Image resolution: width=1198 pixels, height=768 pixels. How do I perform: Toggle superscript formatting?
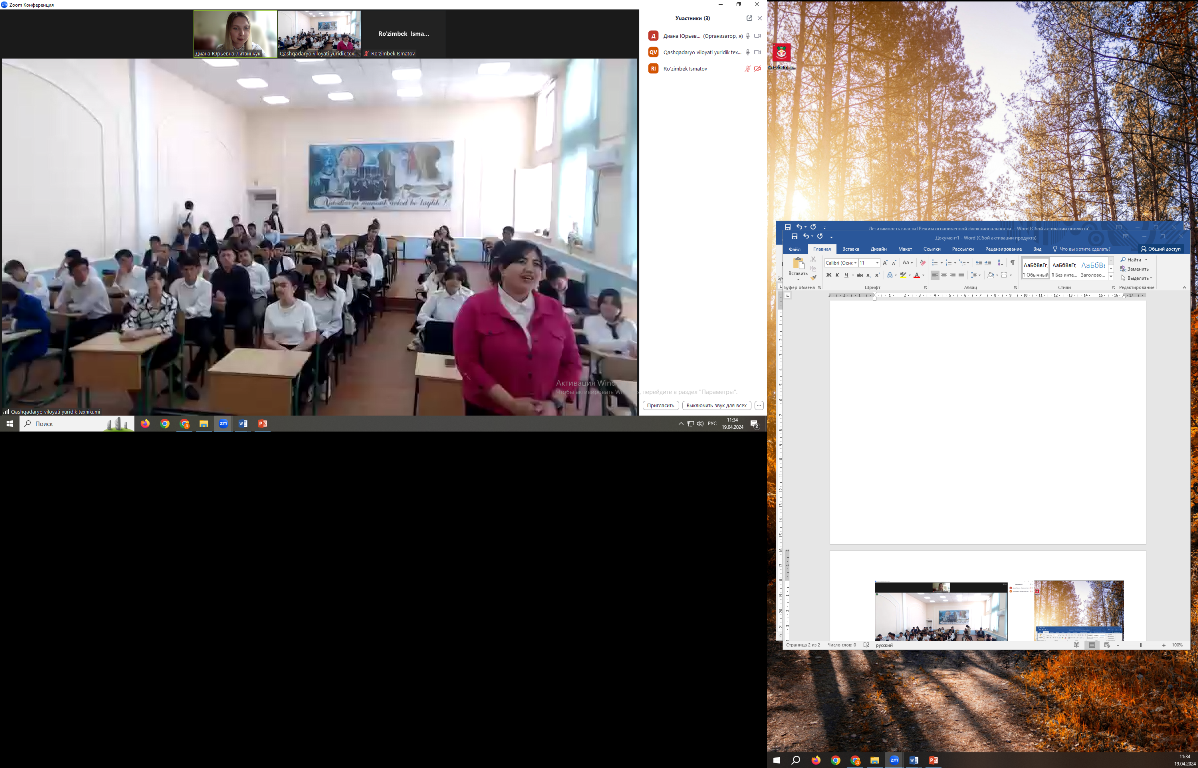tap(876, 275)
